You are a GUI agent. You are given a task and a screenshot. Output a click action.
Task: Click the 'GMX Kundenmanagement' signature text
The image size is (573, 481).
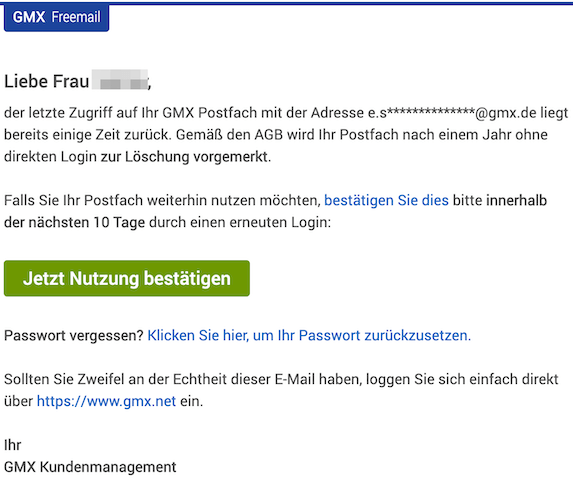tap(90, 467)
